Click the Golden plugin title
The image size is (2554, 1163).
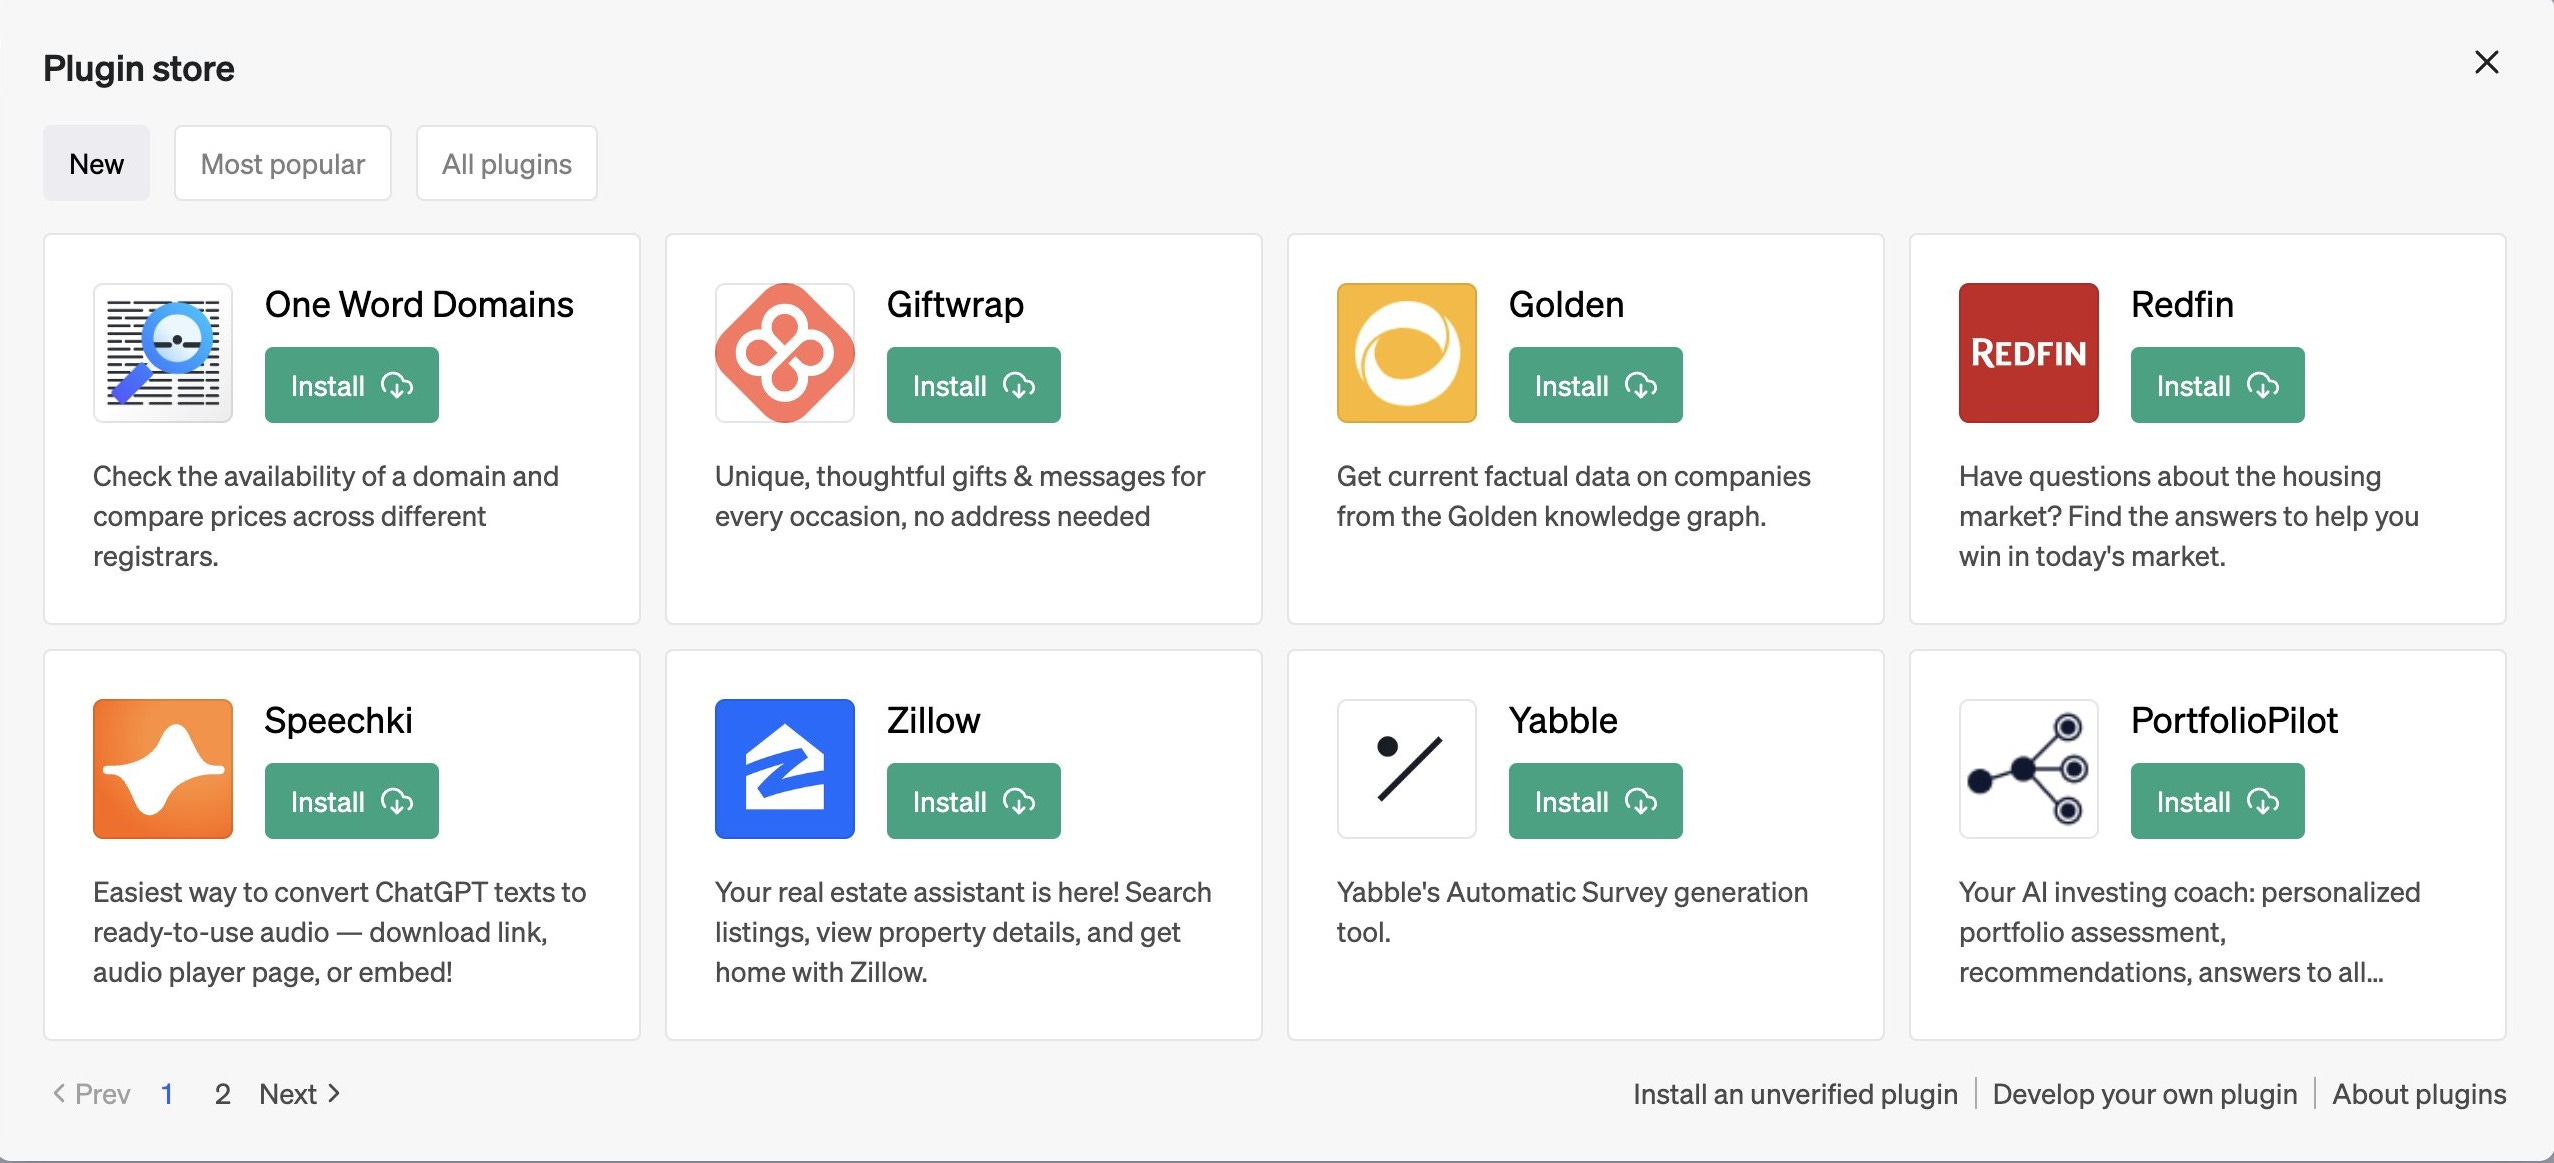tap(1566, 304)
